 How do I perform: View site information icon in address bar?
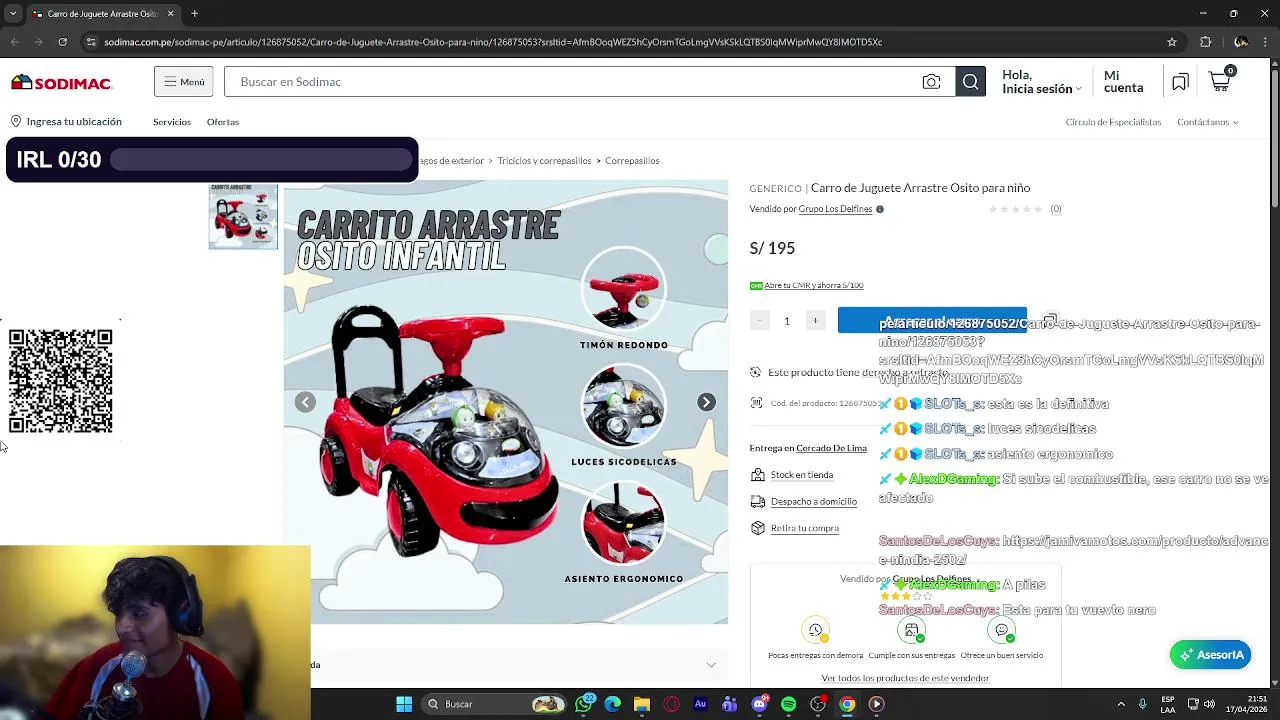click(x=91, y=42)
